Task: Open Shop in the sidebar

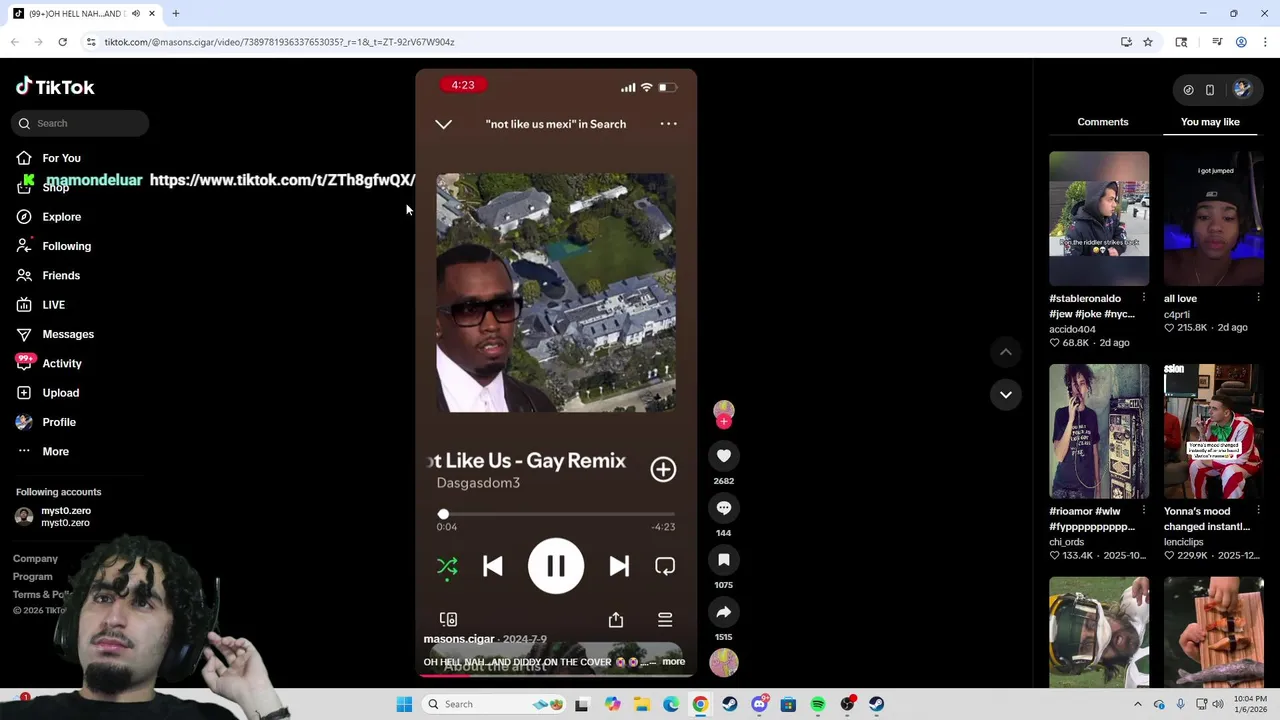Action: tap(55, 188)
